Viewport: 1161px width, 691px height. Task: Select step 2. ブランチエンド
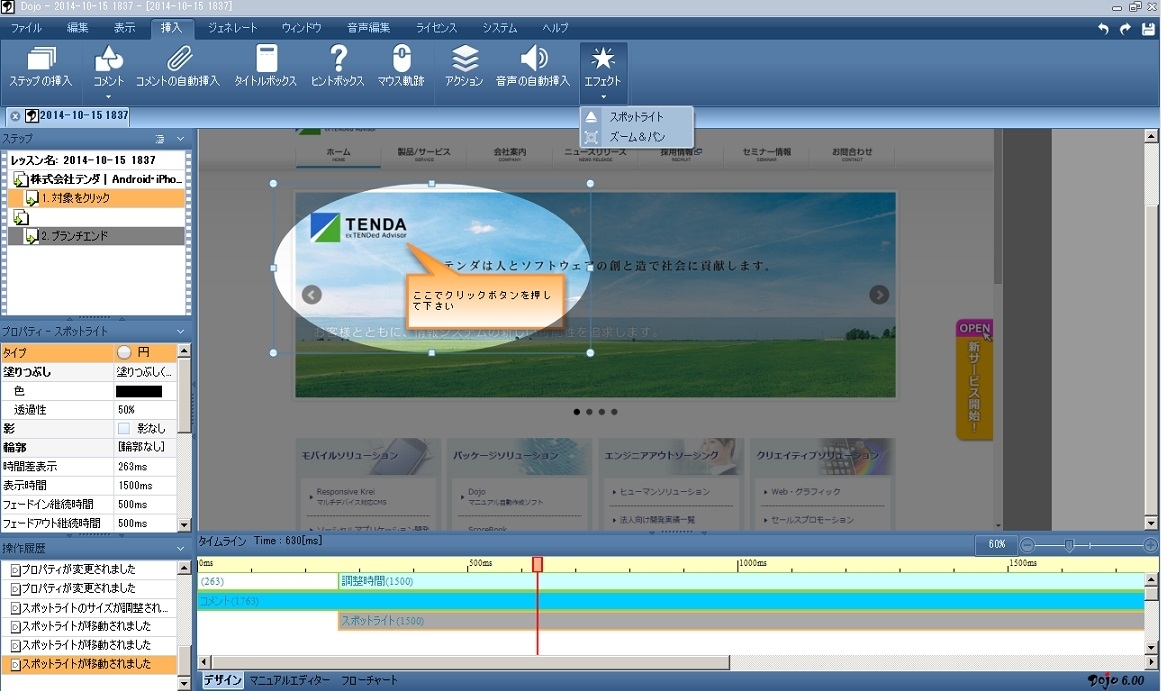click(x=96, y=236)
